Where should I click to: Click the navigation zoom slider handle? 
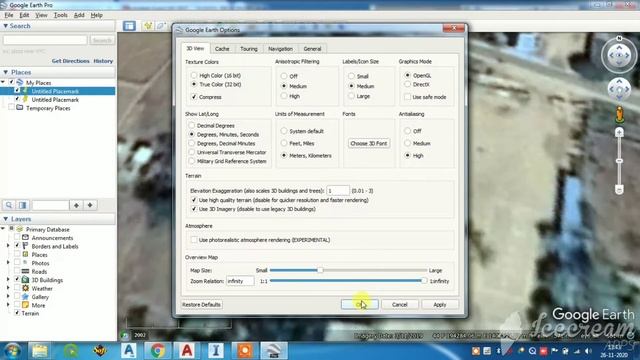click(619, 161)
